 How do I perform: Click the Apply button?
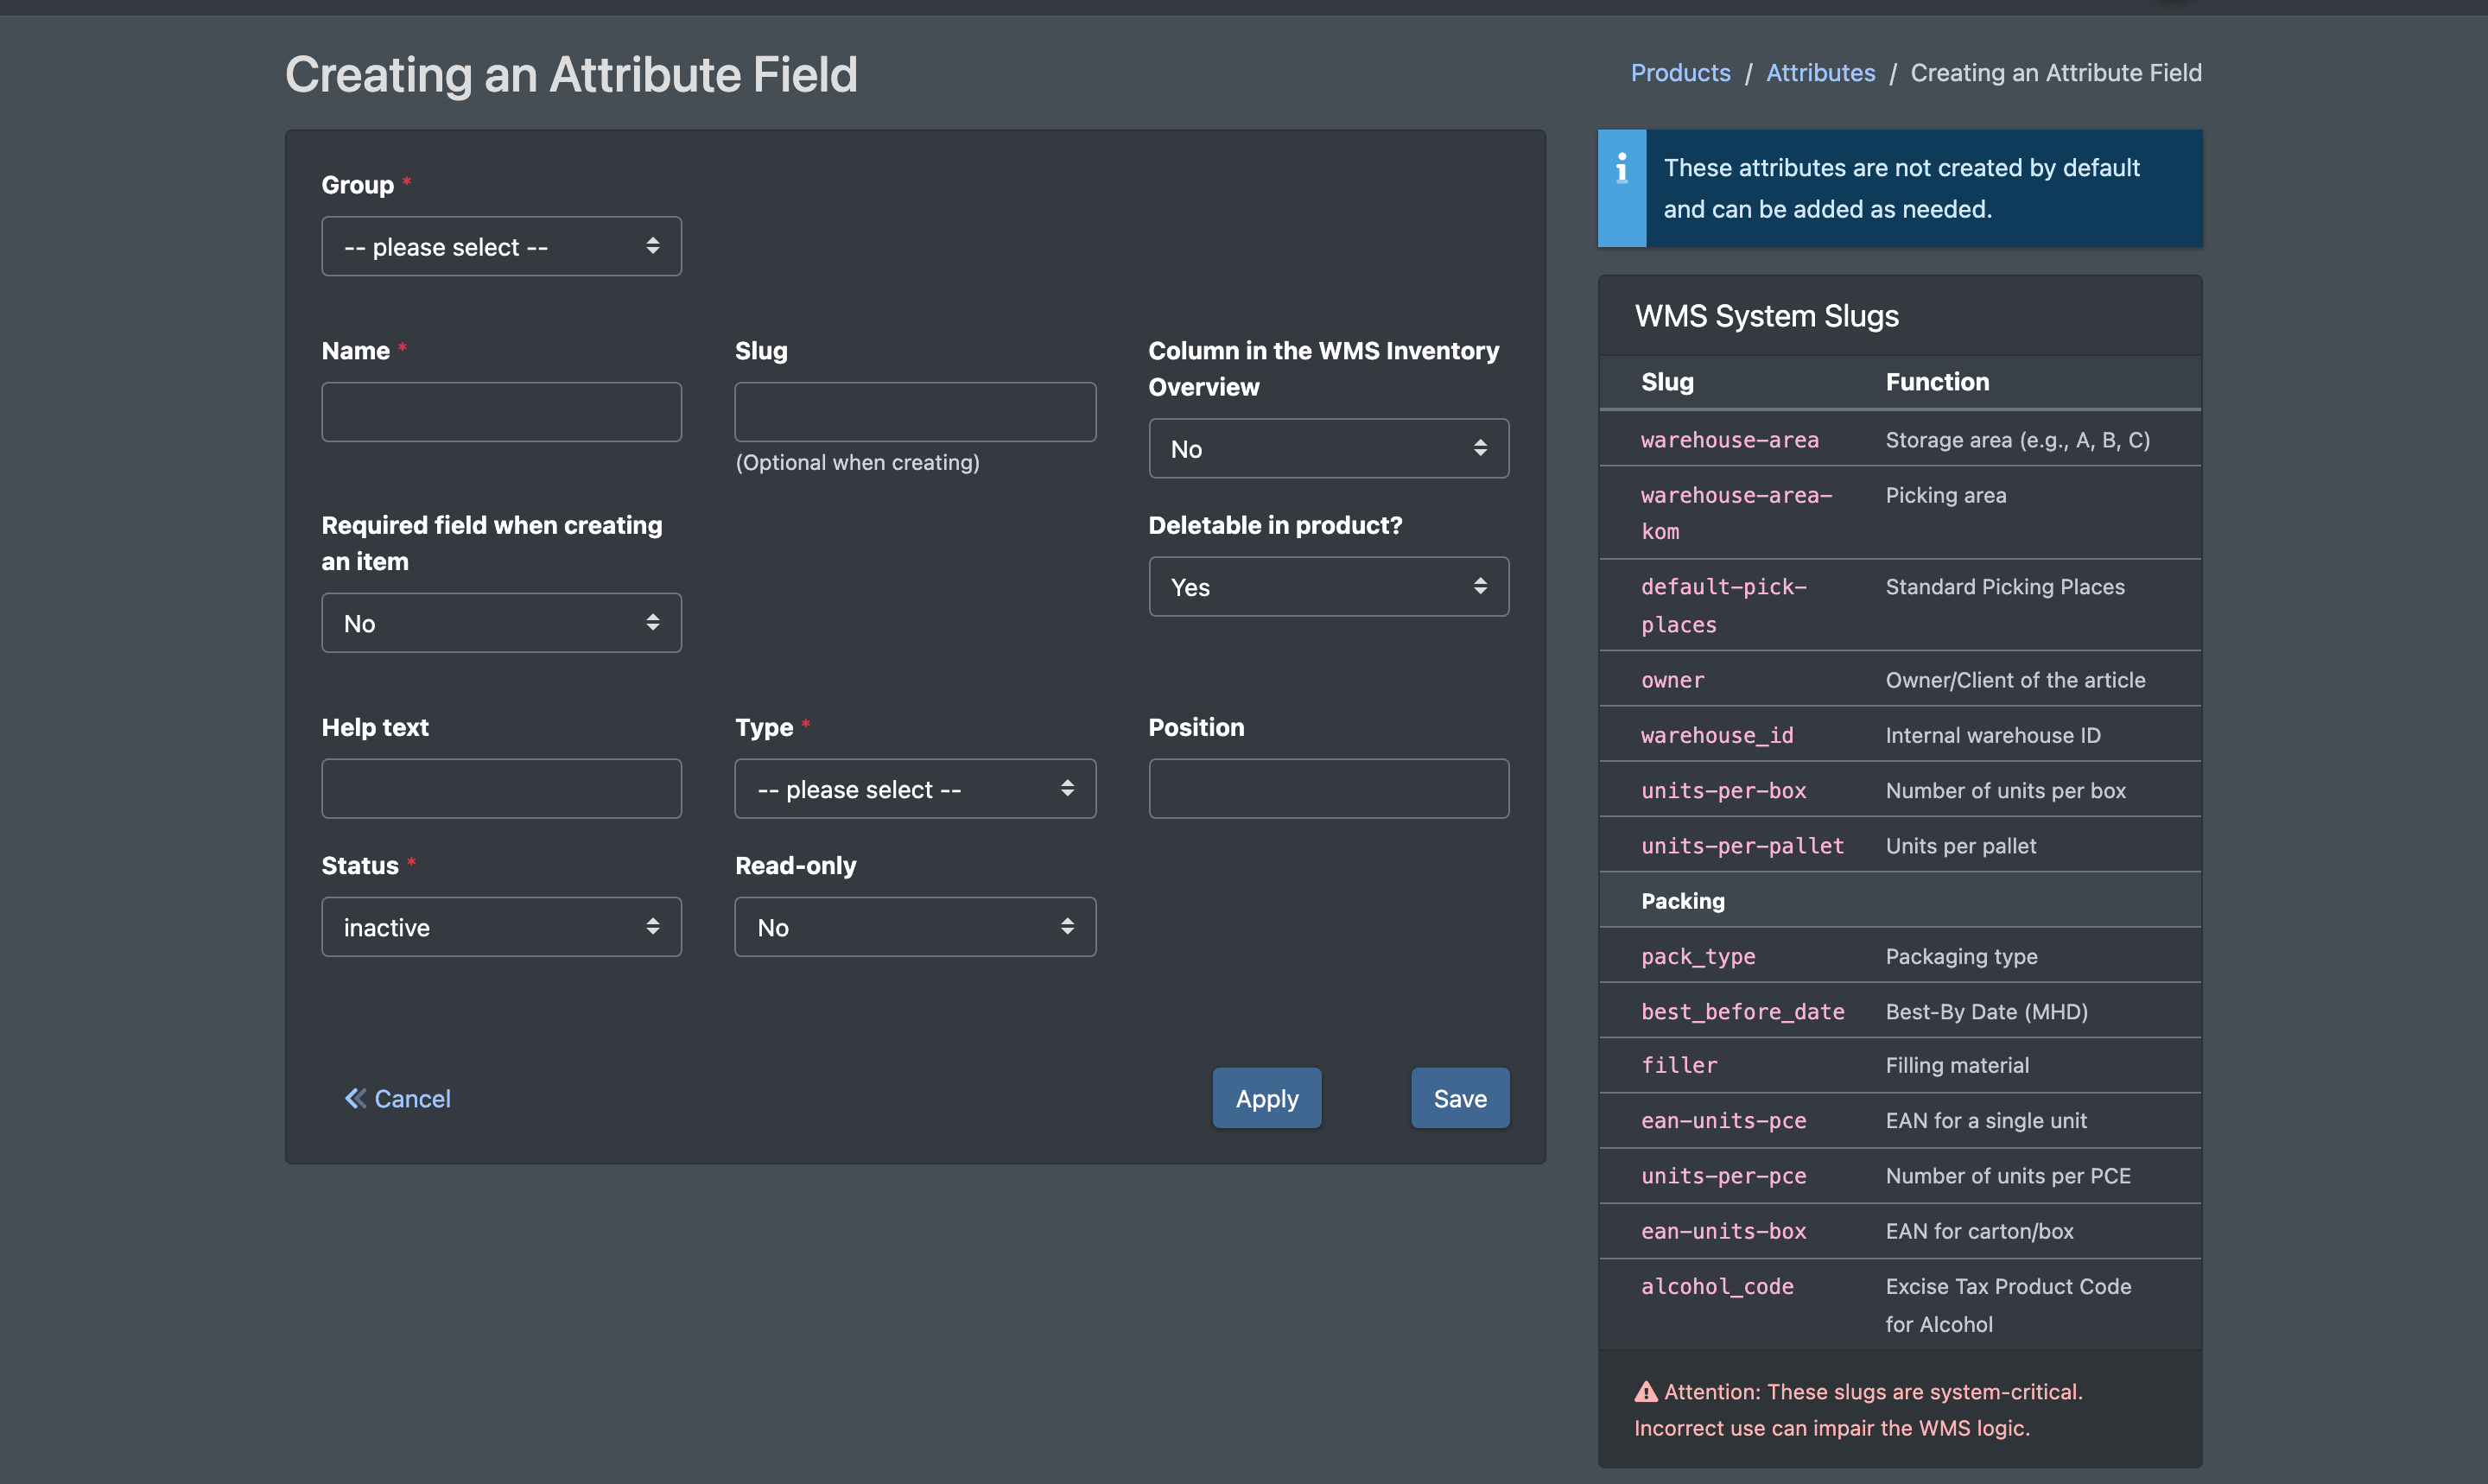click(1267, 1098)
